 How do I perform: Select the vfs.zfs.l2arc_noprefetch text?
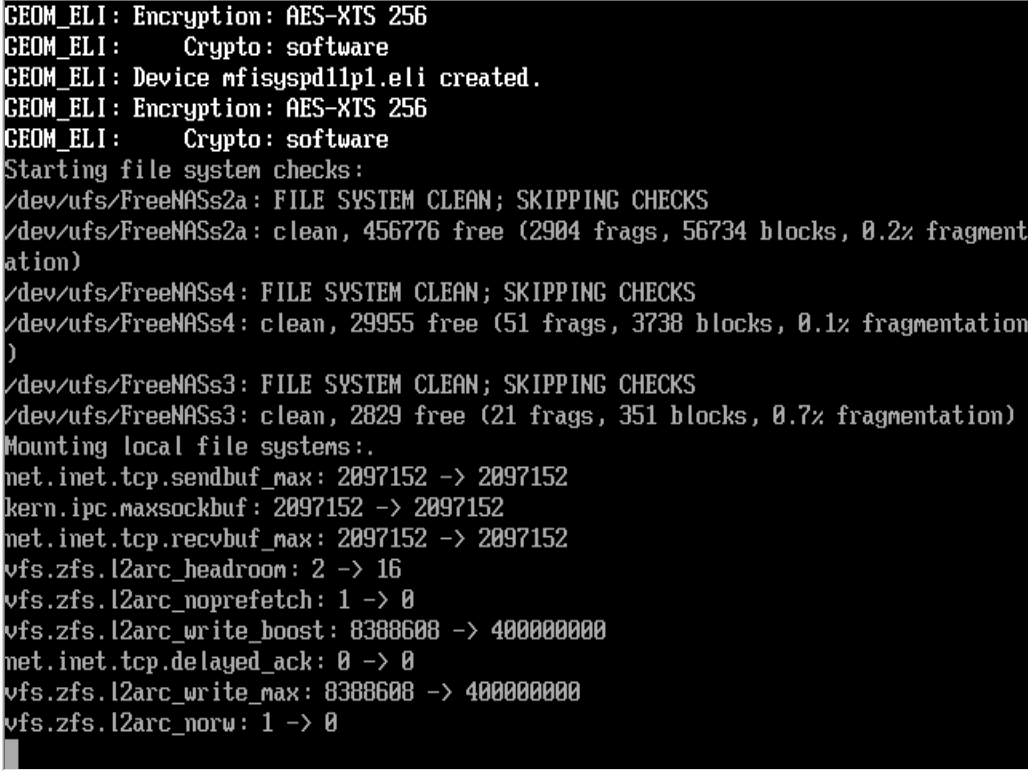[x=156, y=601]
